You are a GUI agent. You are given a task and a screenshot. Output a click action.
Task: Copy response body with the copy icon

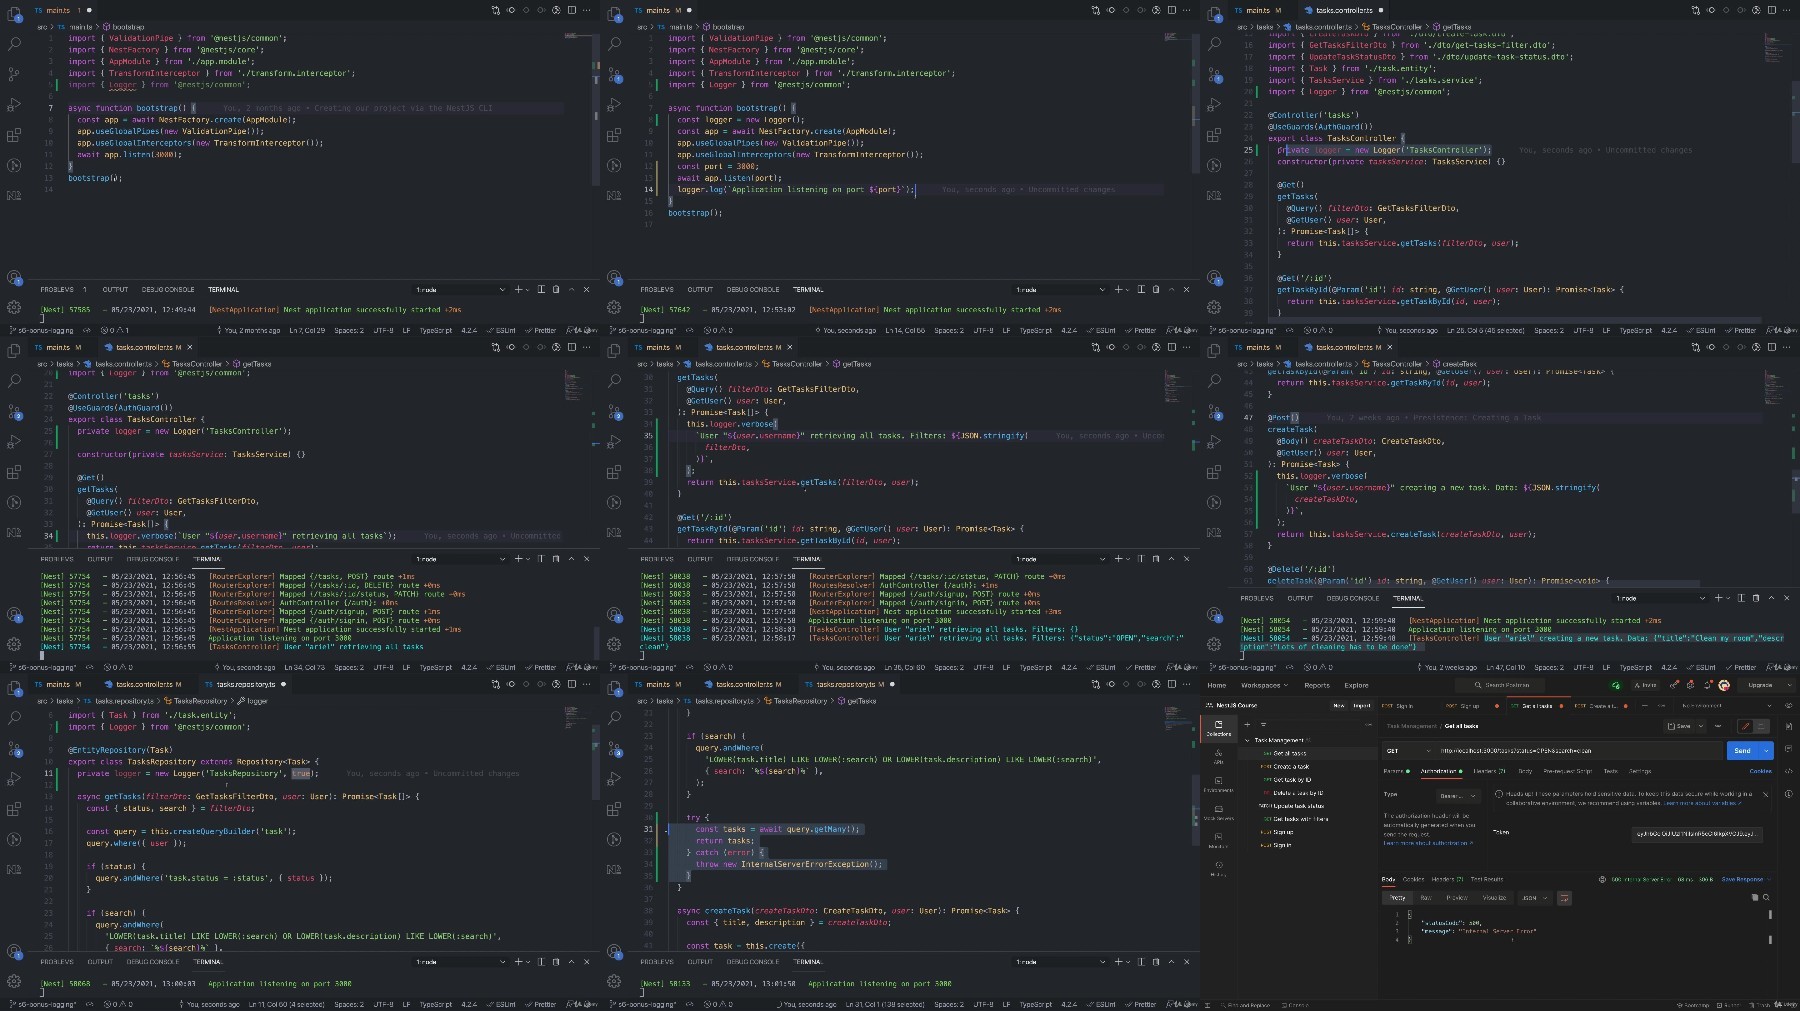(x=1755, y=897)
